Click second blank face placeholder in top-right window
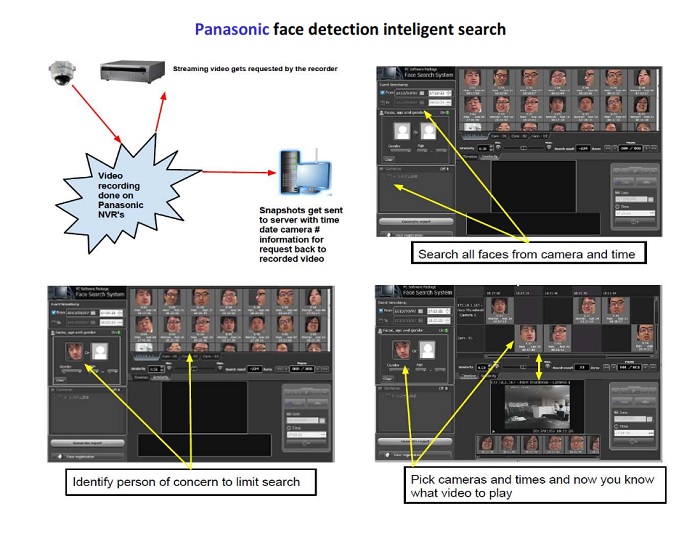 point(429,132)
